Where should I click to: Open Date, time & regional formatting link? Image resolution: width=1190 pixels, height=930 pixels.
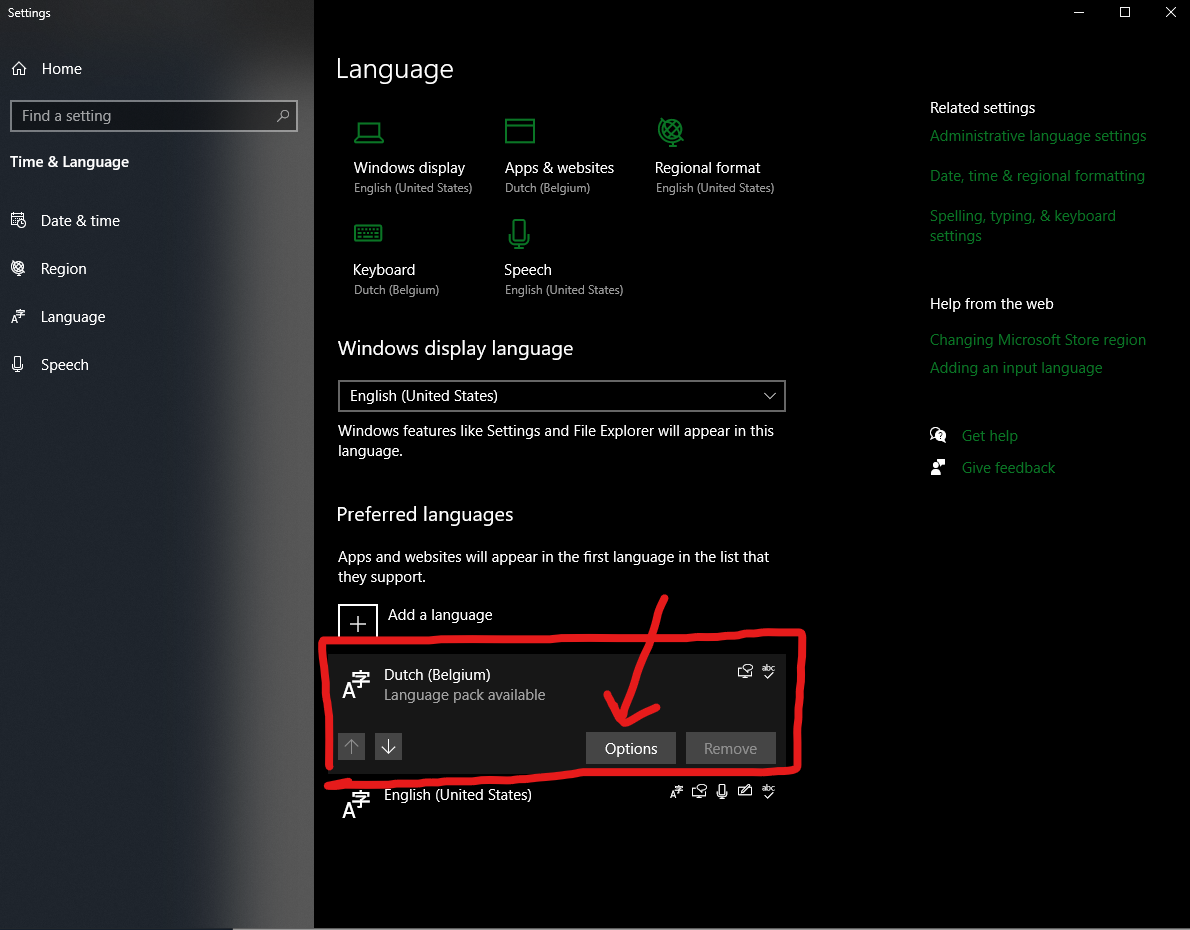pos(1036,176)
